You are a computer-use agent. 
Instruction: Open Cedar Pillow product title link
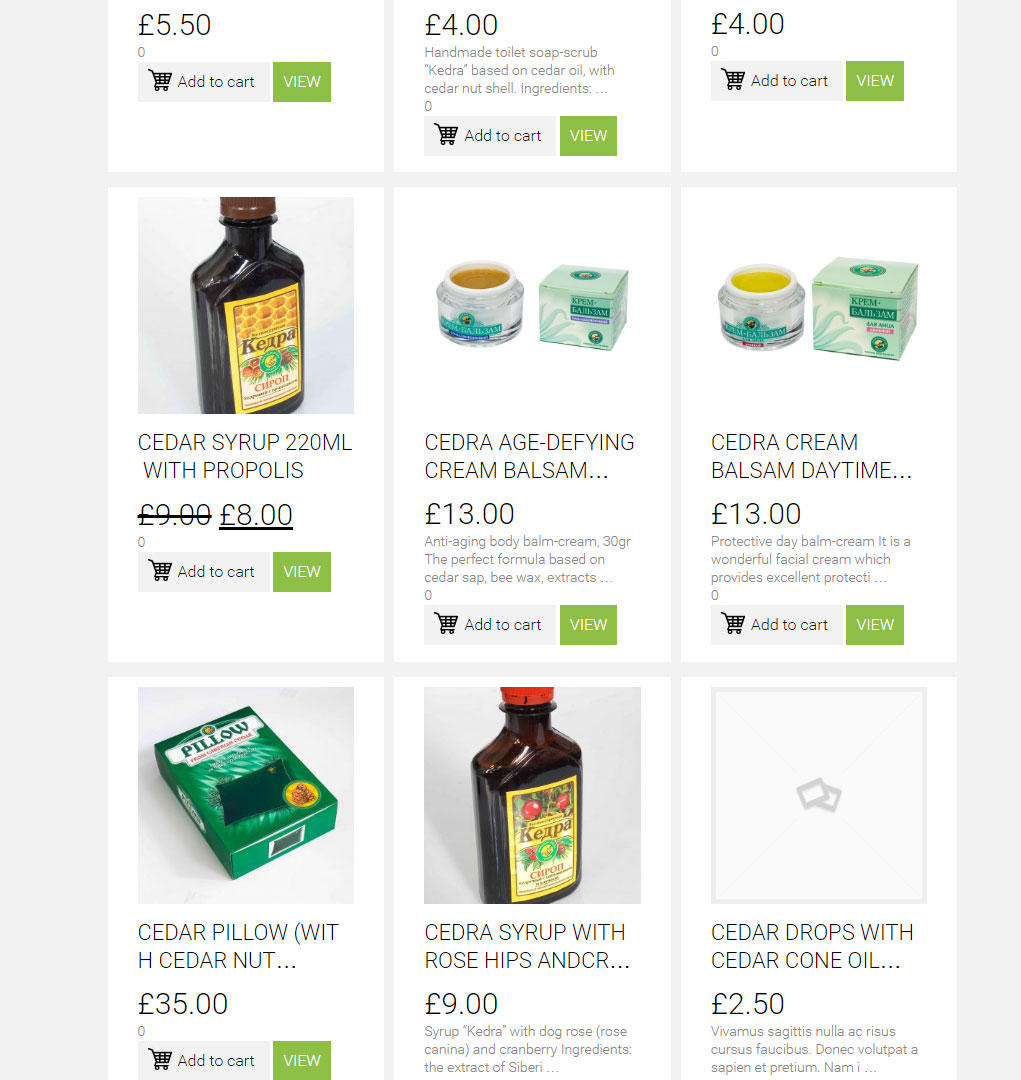click(238, 946)
